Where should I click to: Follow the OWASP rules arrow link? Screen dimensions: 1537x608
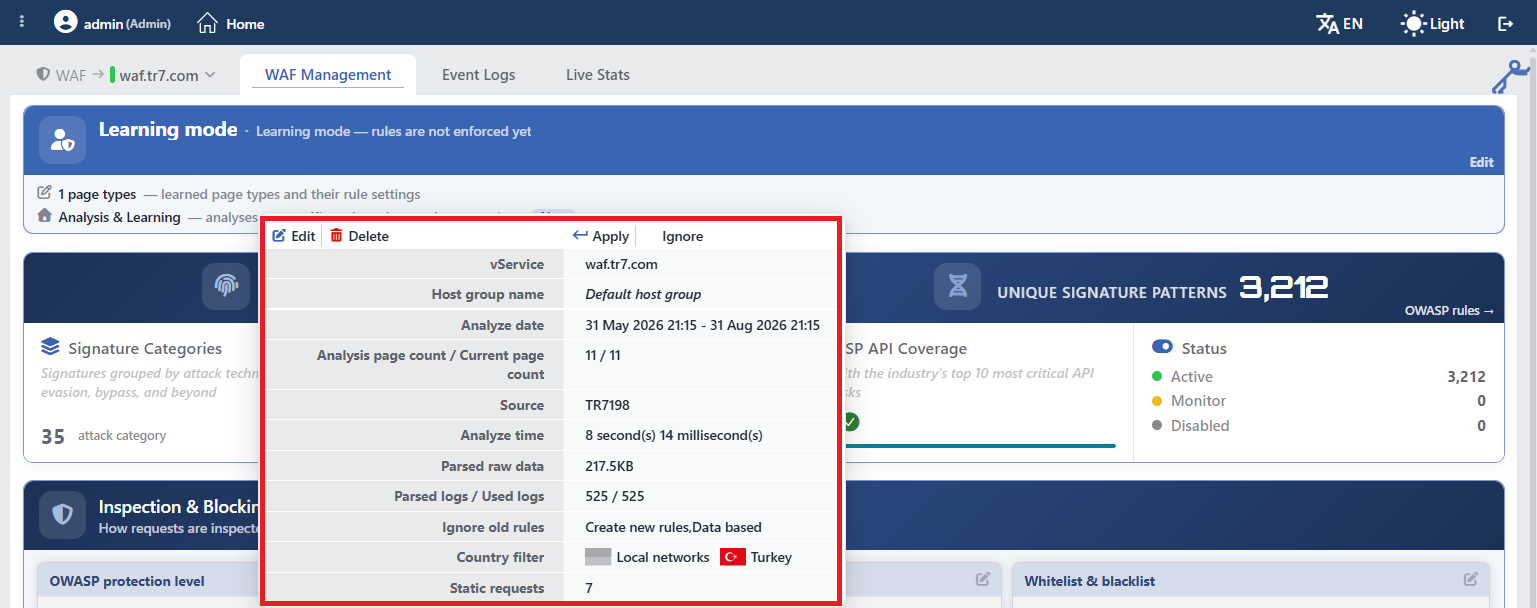click(1449, 310)
